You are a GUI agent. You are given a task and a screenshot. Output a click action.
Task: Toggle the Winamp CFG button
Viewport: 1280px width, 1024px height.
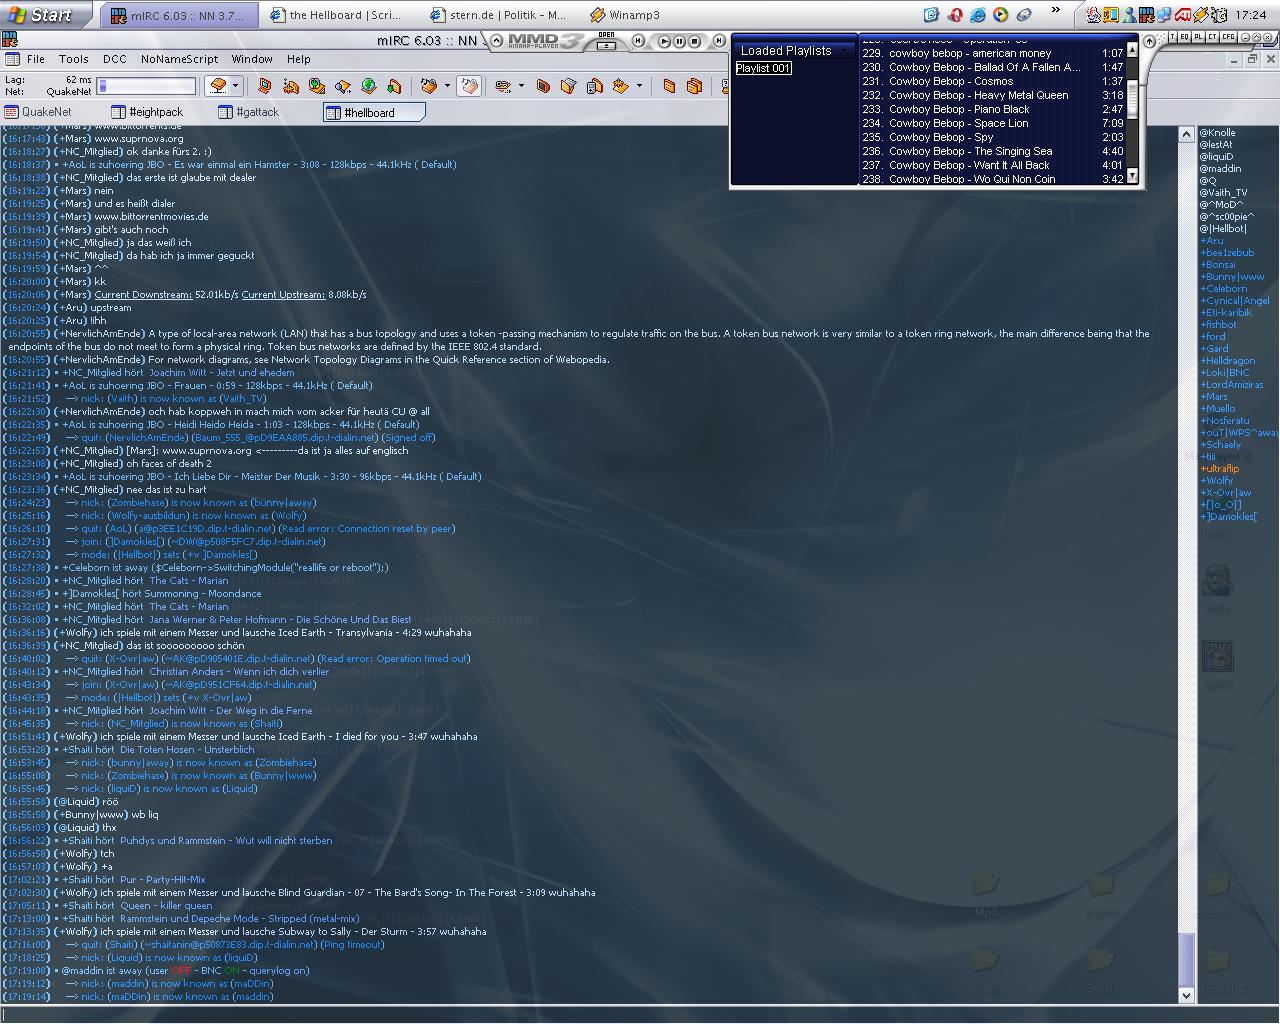[x=1228, y=37]
